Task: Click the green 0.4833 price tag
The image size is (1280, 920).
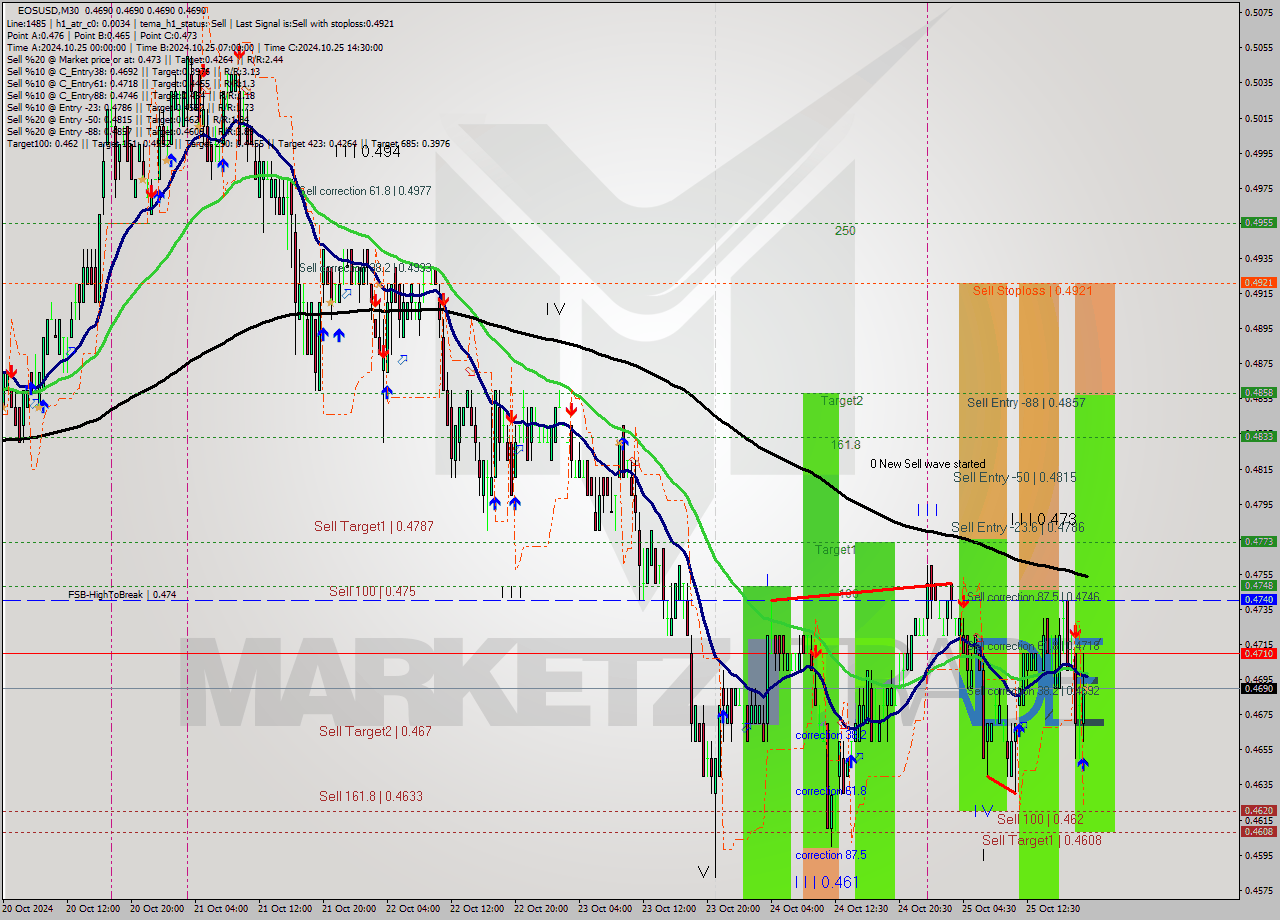Action: point(1258,436)
